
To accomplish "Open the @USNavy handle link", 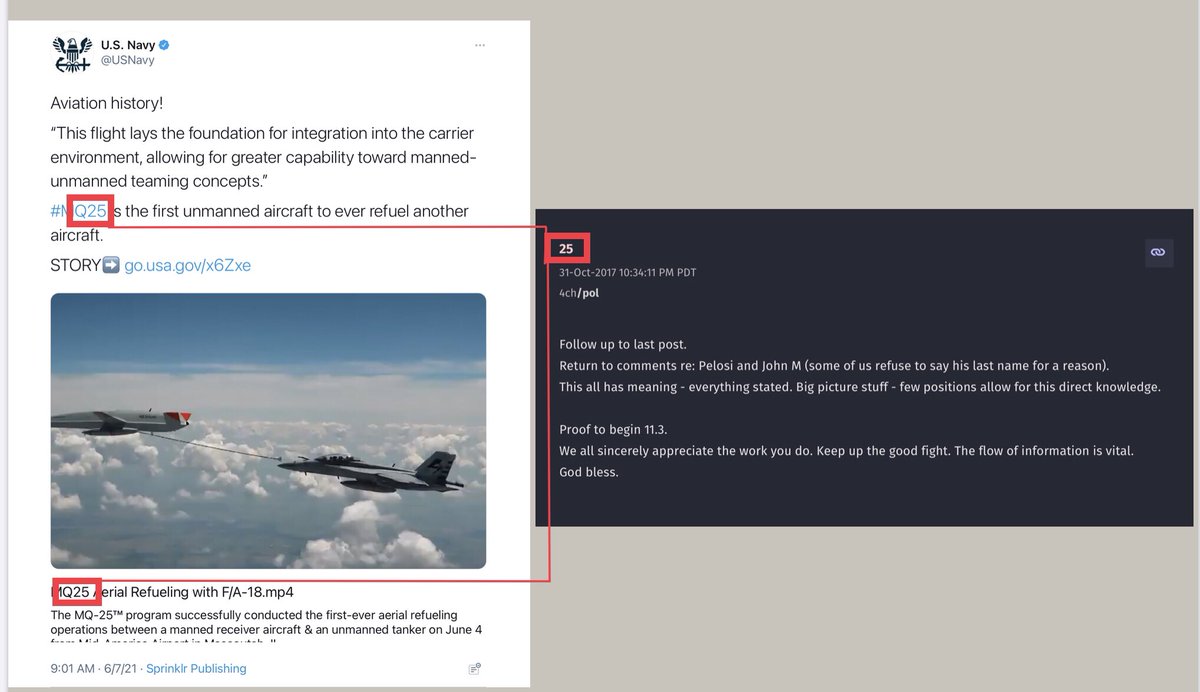I will 127,61.
